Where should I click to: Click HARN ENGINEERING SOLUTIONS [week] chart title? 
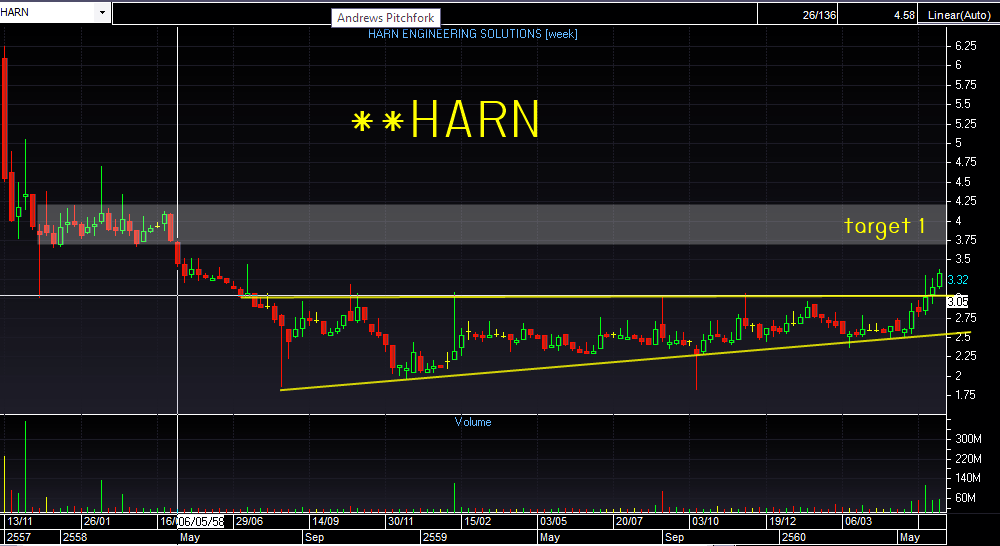pos(473,34)
